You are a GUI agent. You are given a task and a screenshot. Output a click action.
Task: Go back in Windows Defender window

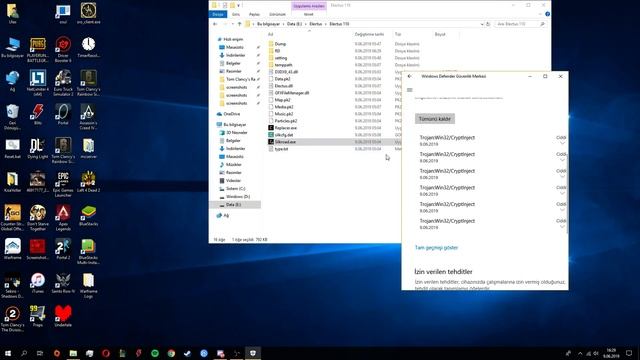coord(410,76)
